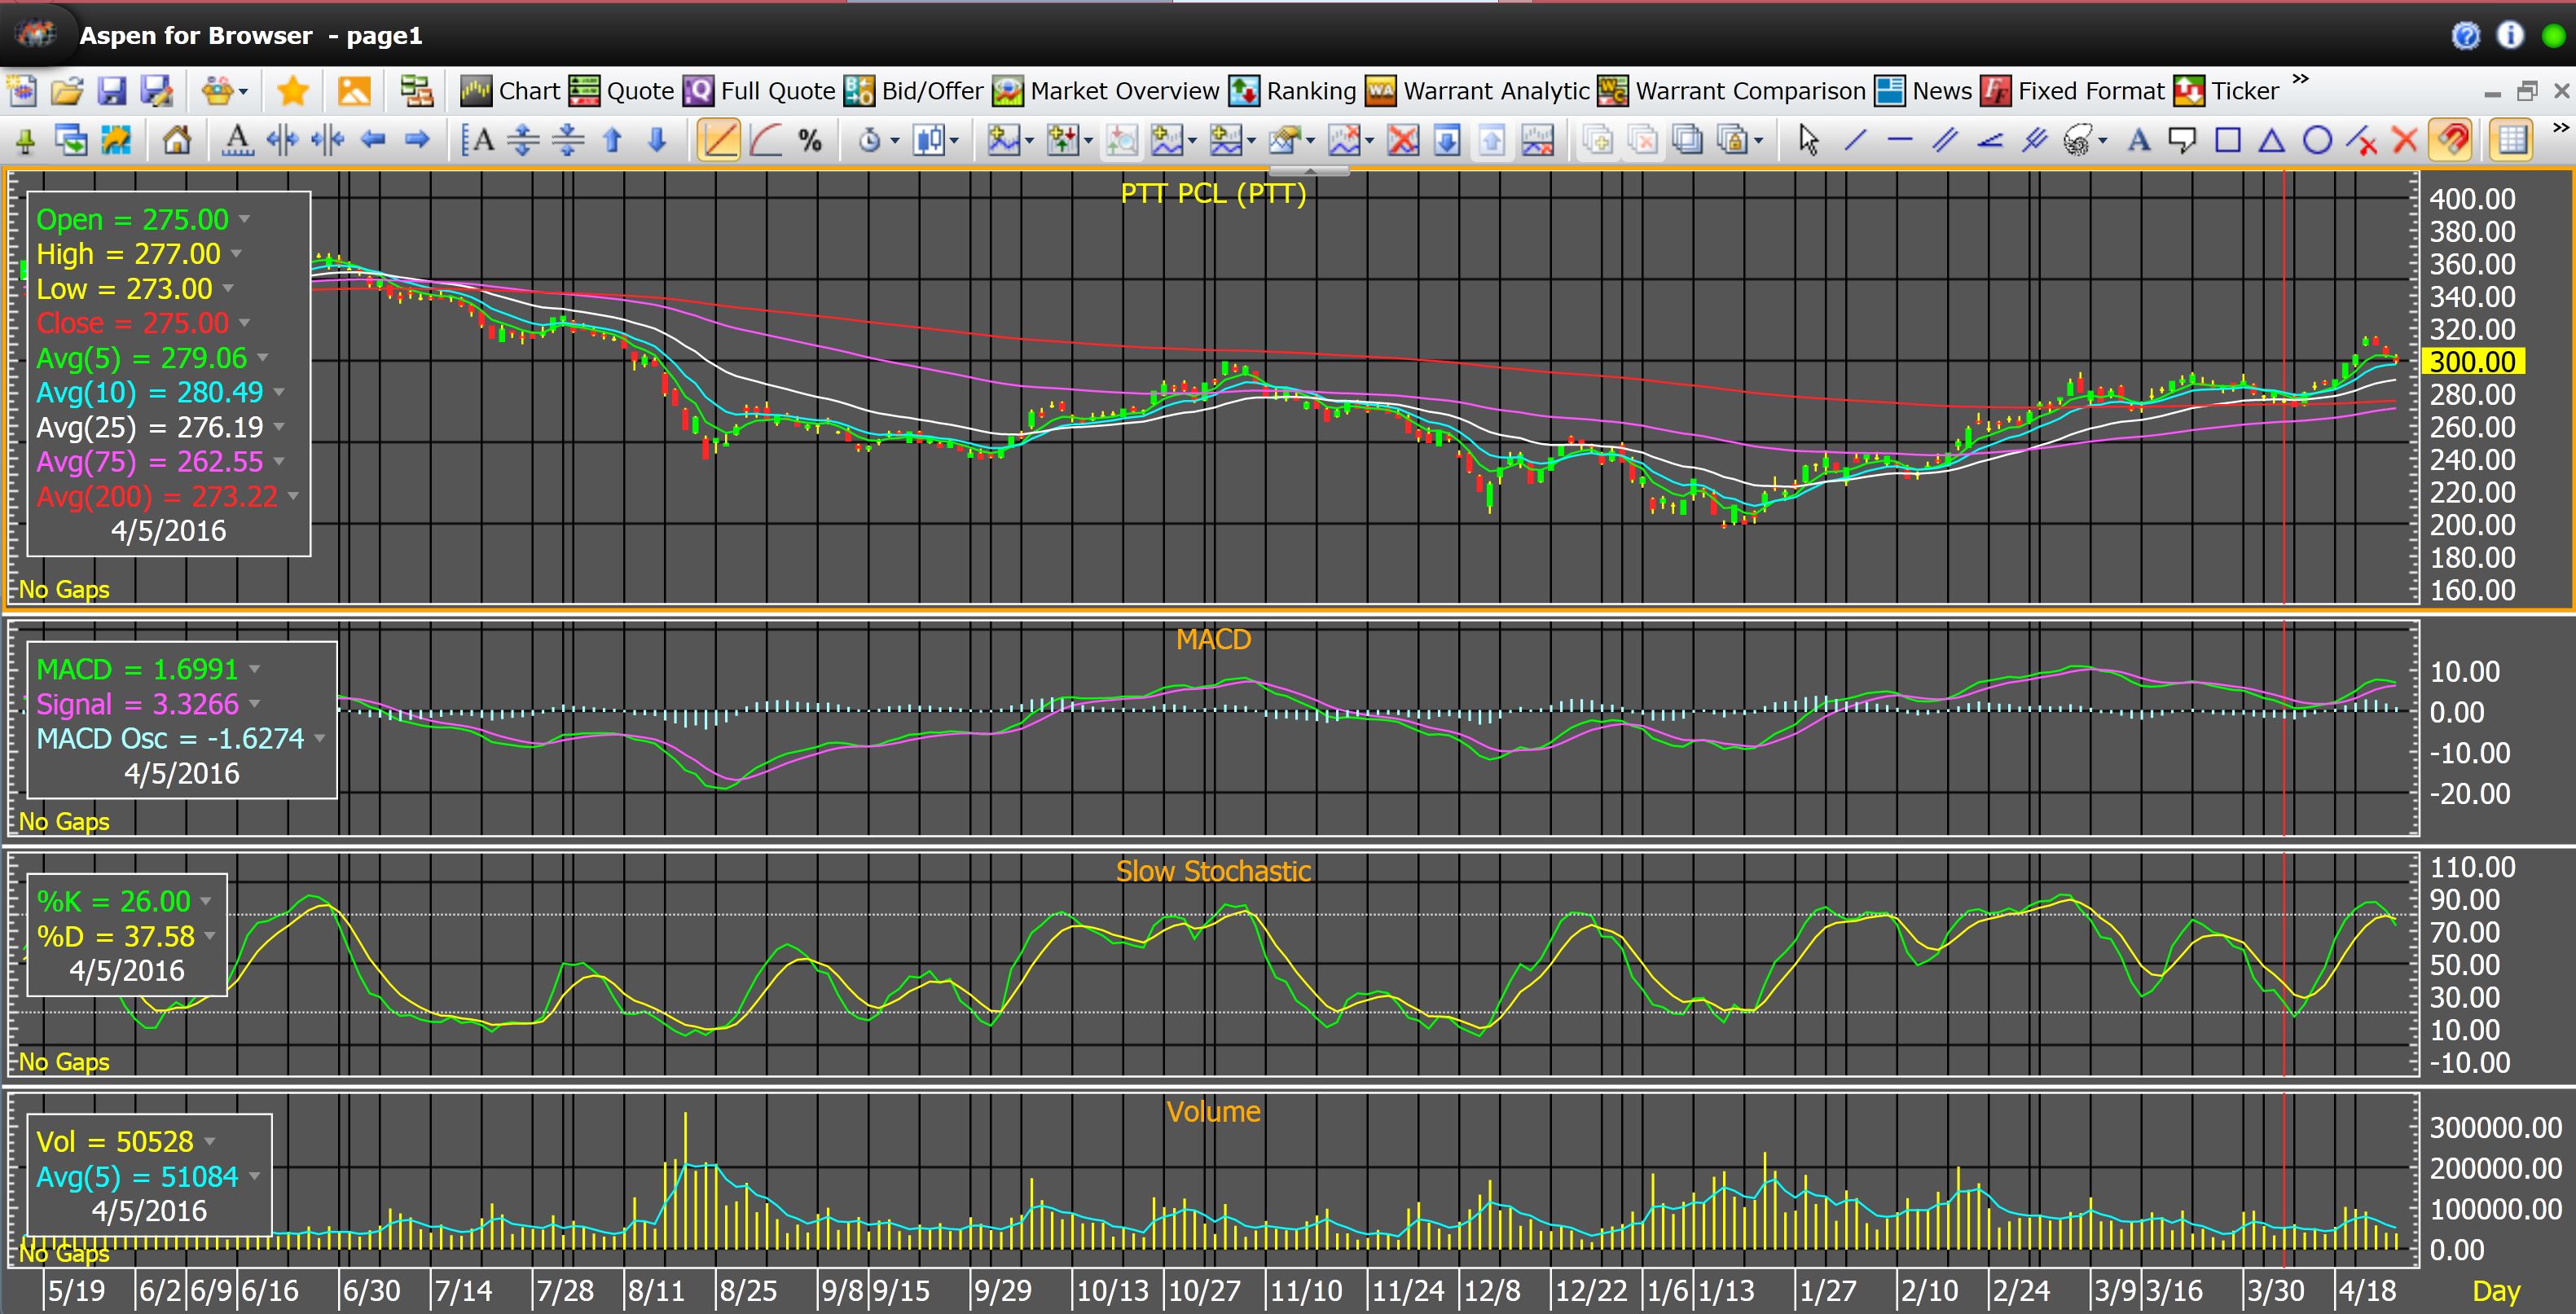Select the parallel lines drawing tool
The height and width of the screenshot is (1314, 2576).
pos(1944,140)
